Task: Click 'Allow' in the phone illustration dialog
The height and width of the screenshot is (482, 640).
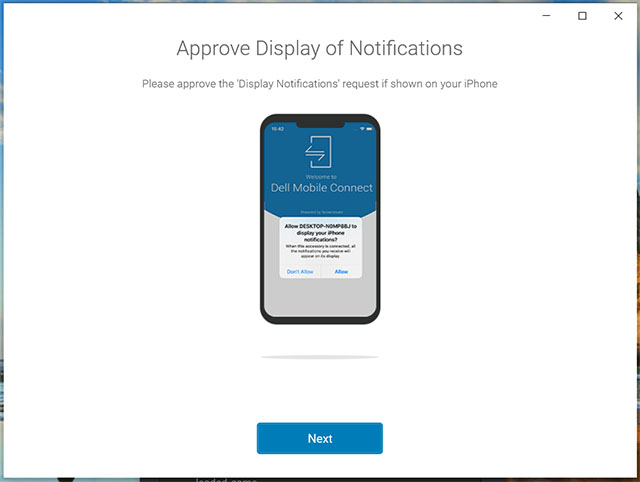Action: pyautogui.click(x=341, y=271)
